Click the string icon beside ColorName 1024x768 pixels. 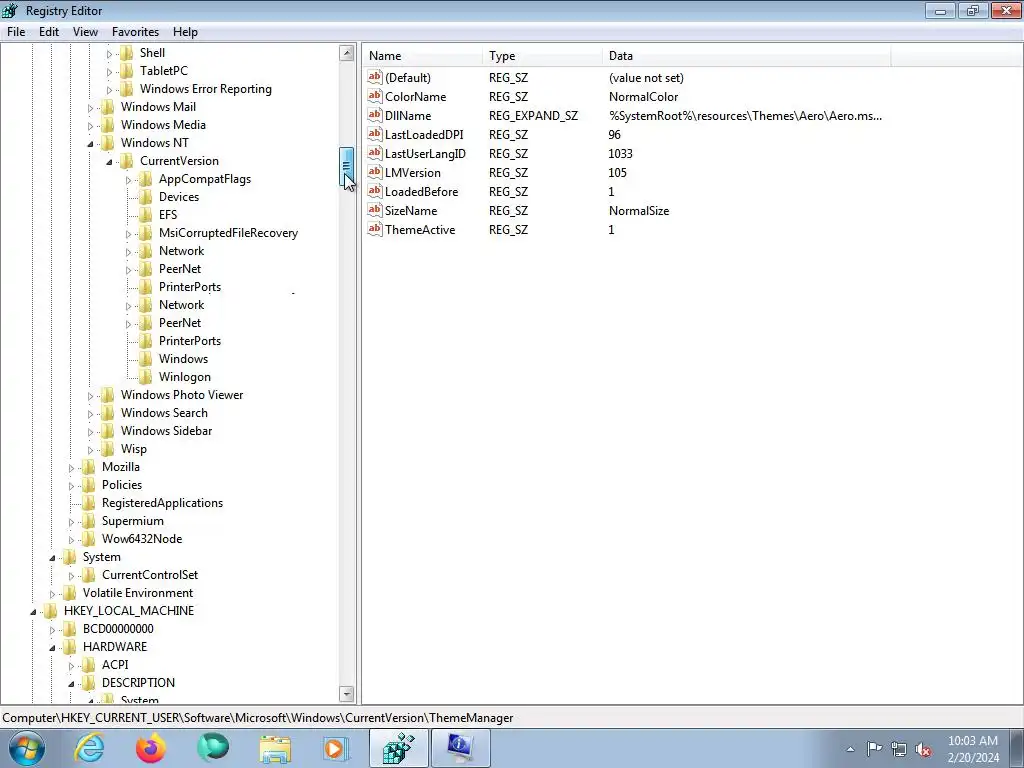tap(374, 96)
